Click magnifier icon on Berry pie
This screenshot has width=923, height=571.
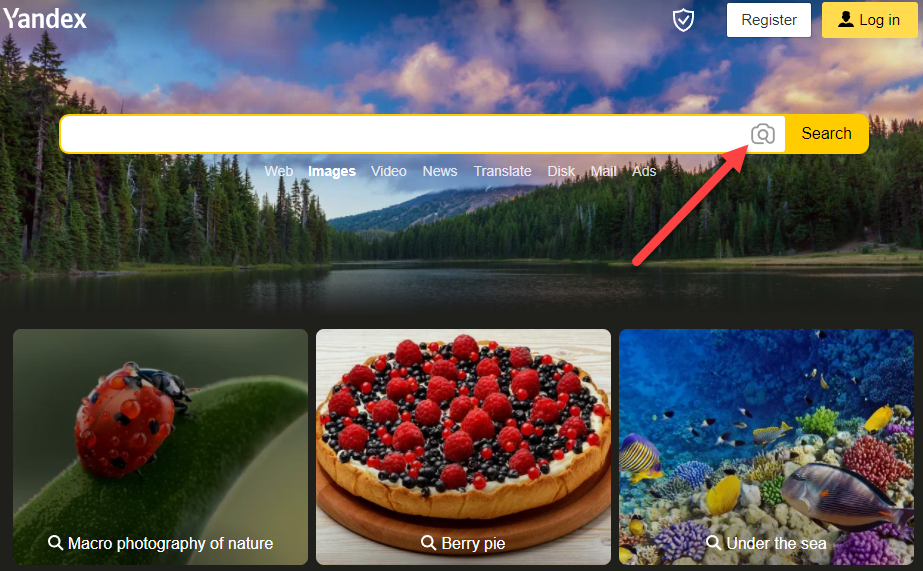pos(429,542)
